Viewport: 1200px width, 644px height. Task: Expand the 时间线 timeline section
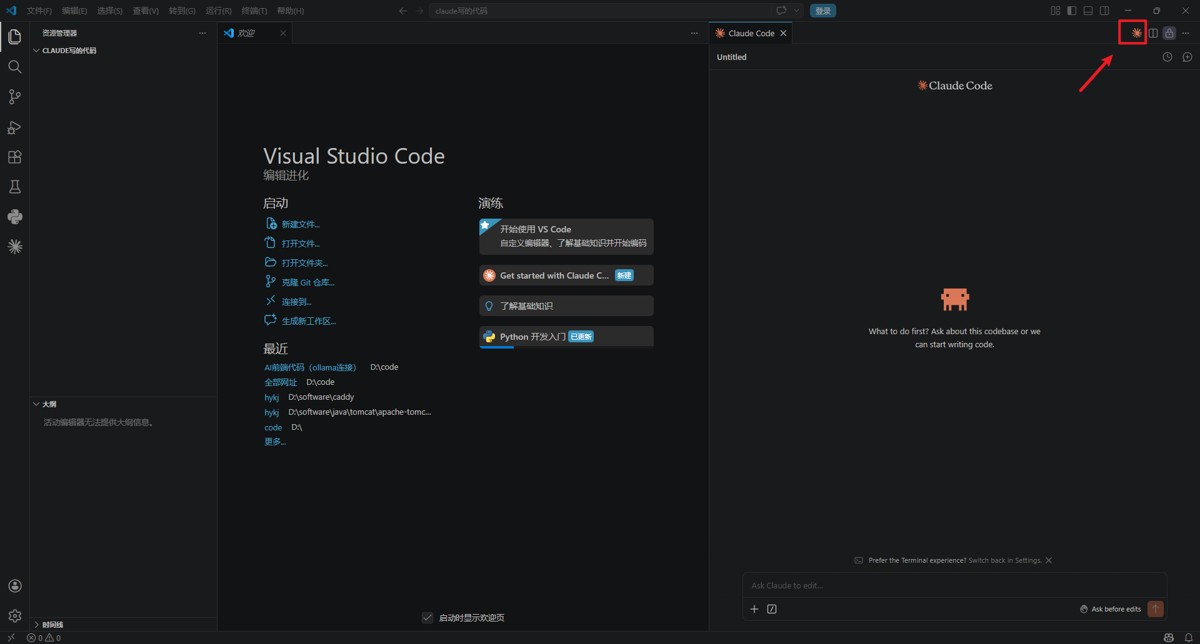[49, 624]
